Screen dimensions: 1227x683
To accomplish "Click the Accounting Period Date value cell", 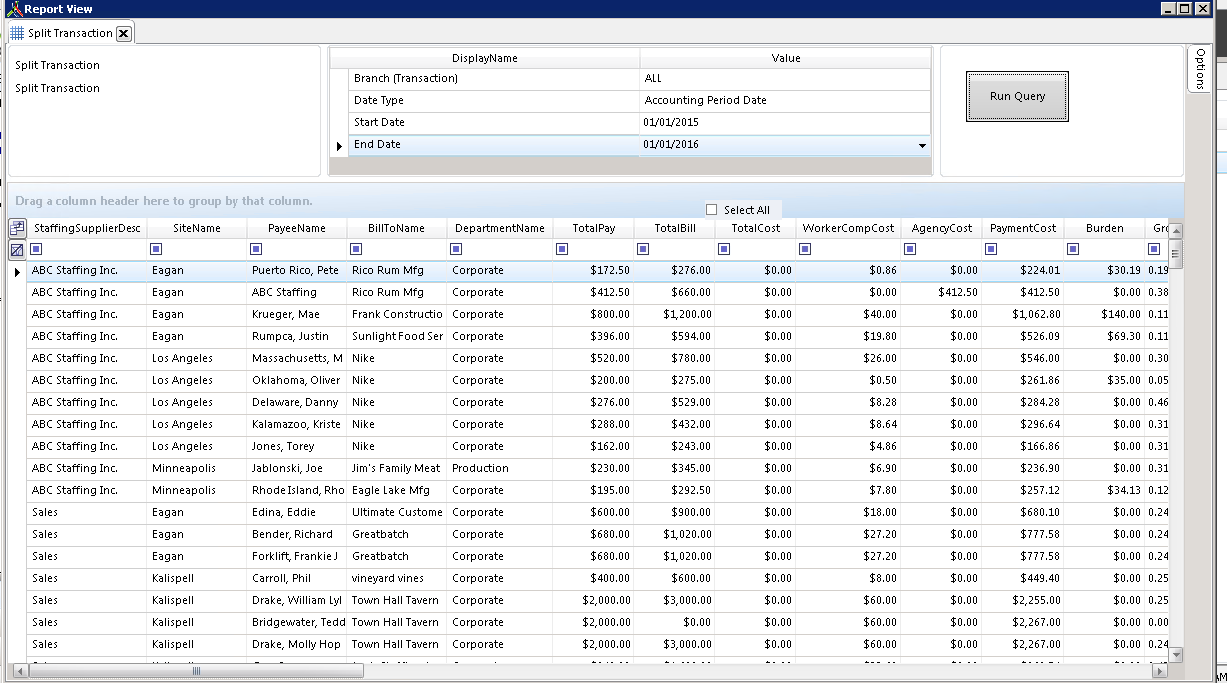I will [785, 101].
